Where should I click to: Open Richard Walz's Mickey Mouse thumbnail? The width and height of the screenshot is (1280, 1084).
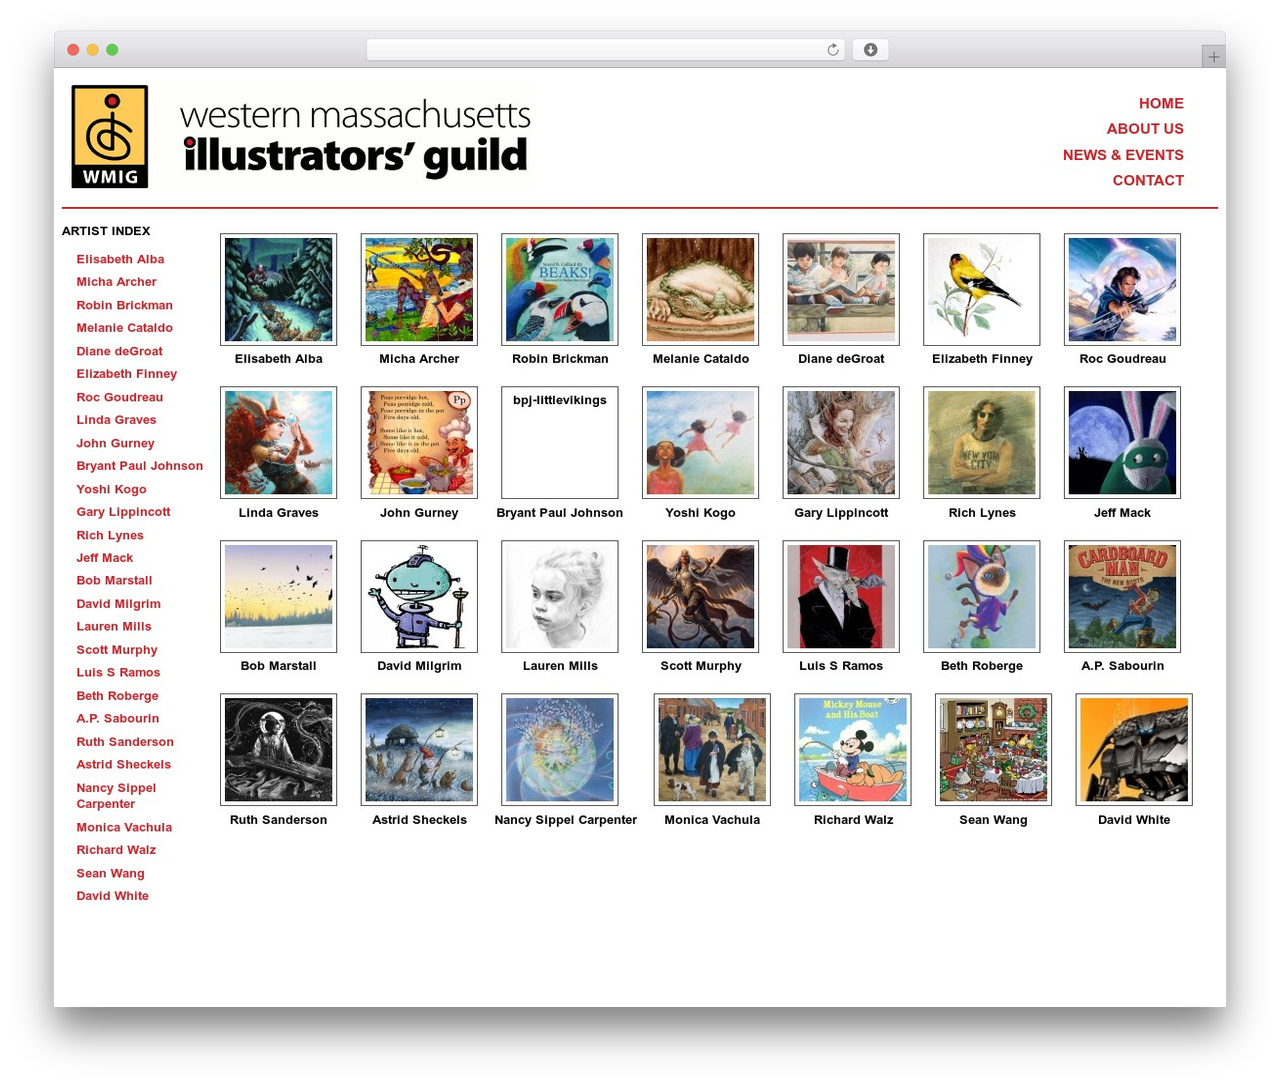click(853, 750)
